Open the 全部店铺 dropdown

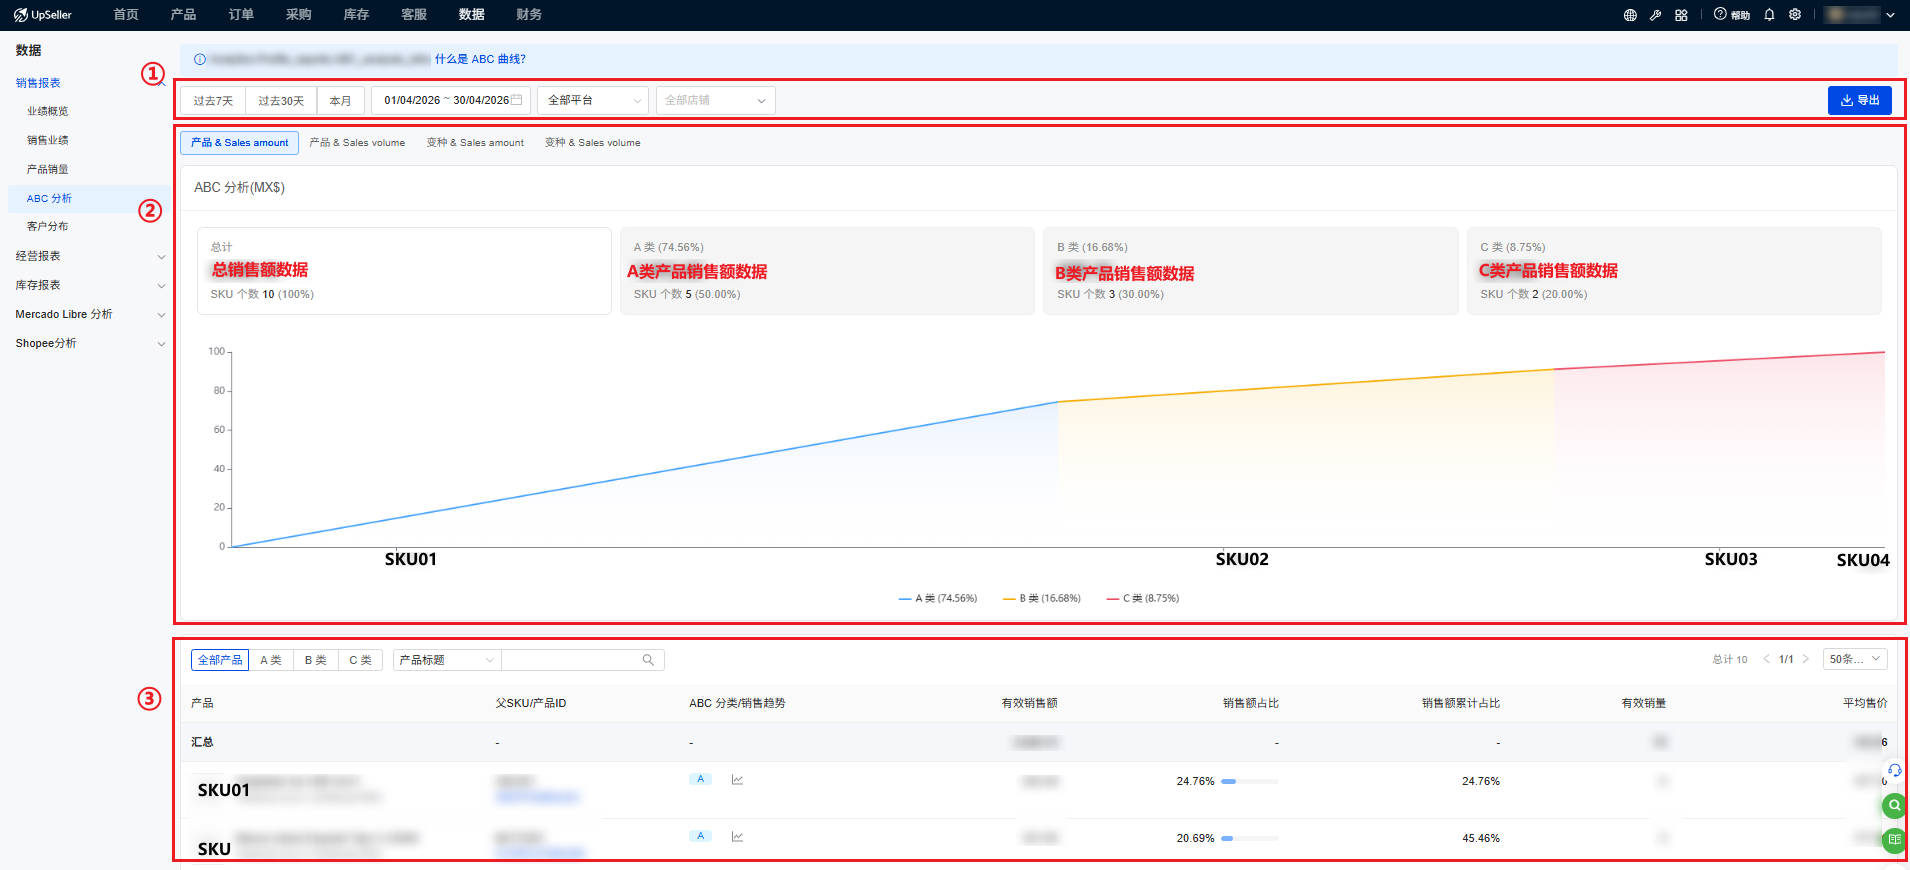point(715,100)
